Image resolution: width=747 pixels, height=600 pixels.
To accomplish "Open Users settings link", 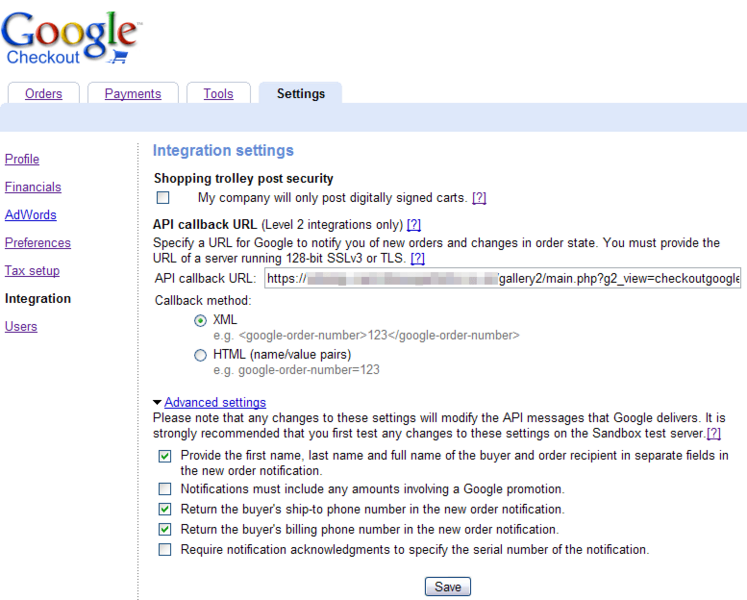I will click(21, 326).
